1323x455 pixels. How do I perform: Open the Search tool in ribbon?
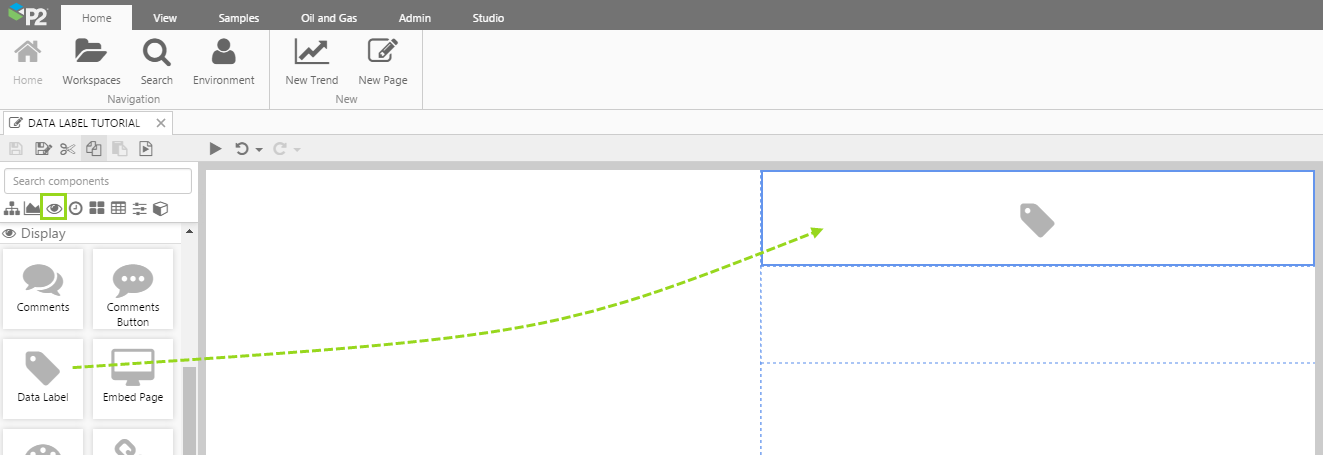(156, 61)
